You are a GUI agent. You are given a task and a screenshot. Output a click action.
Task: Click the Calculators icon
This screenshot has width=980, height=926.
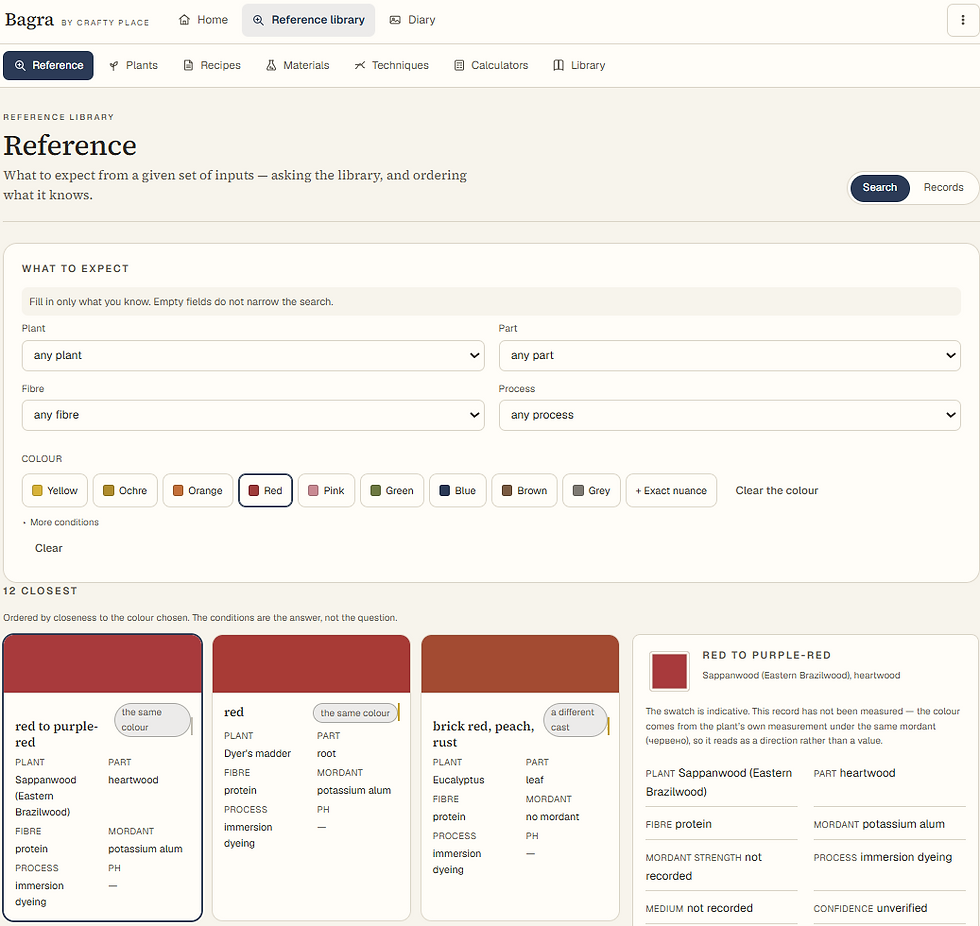[x=459, y=66]
